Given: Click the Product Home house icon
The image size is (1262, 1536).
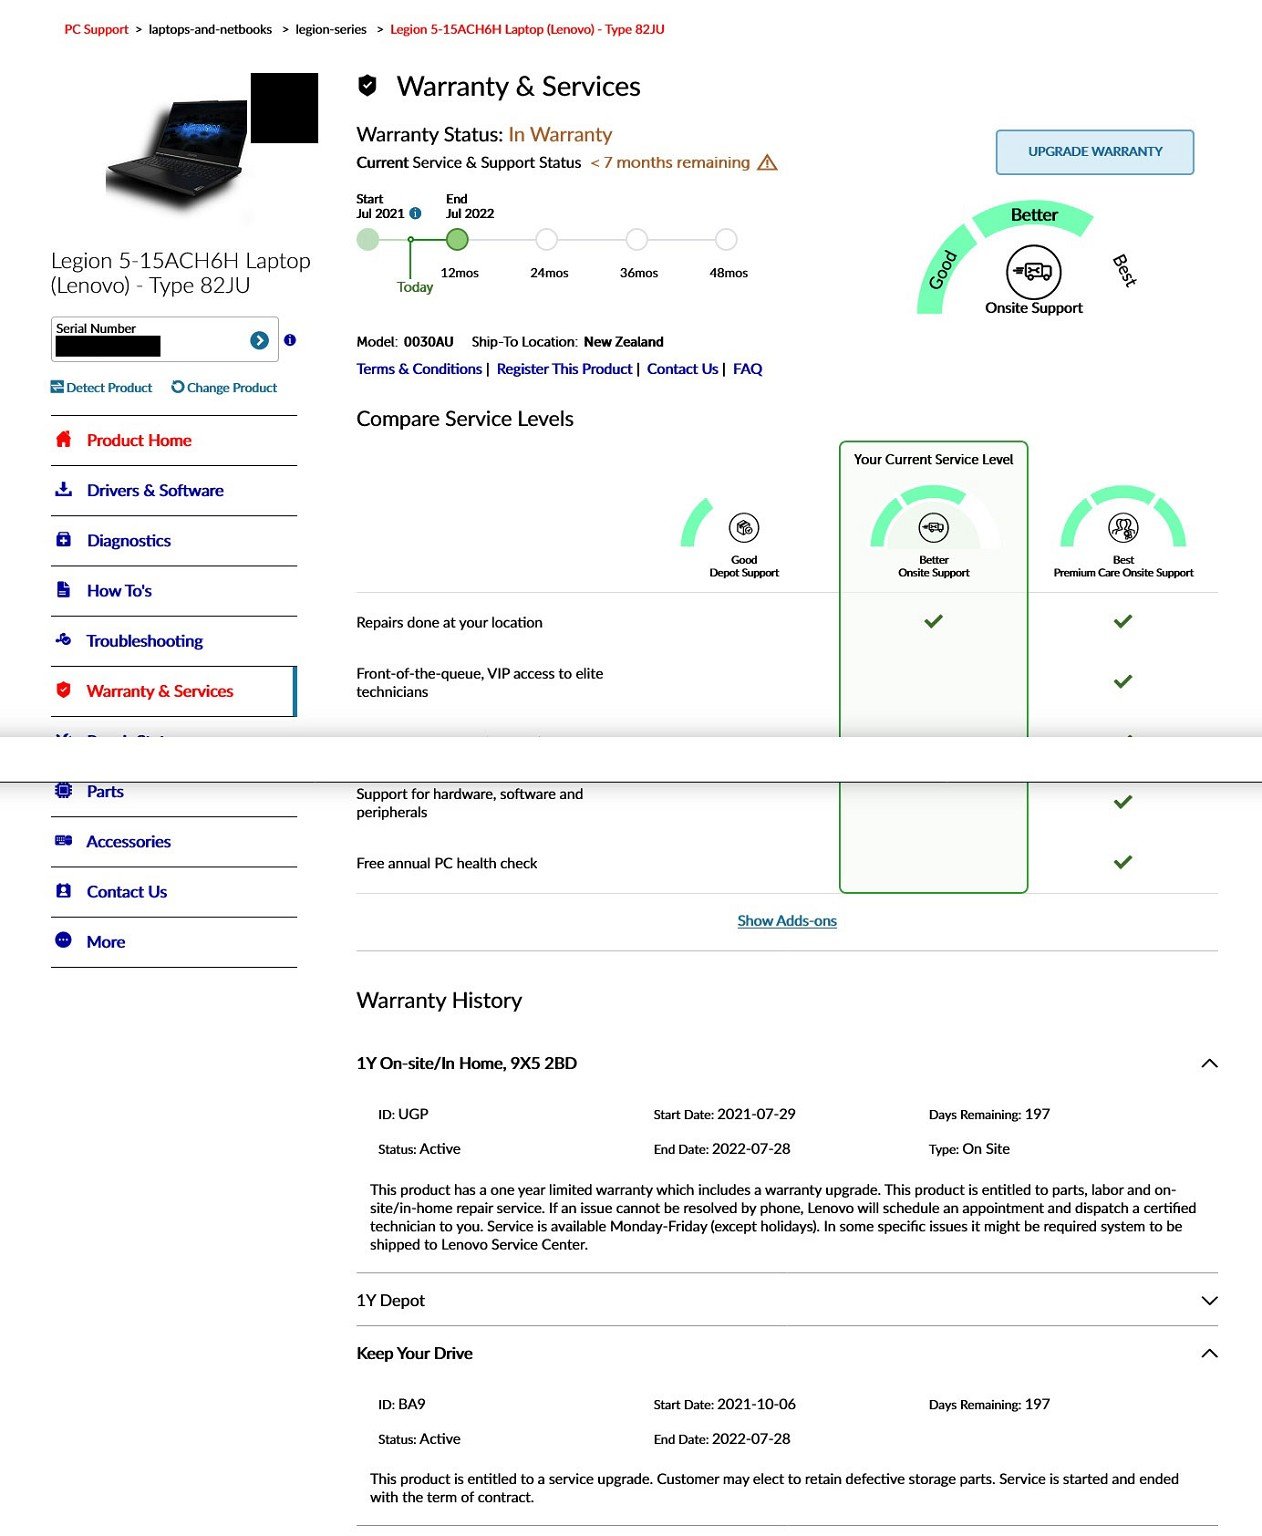Looking at the screenshot, I should (63, 439).
